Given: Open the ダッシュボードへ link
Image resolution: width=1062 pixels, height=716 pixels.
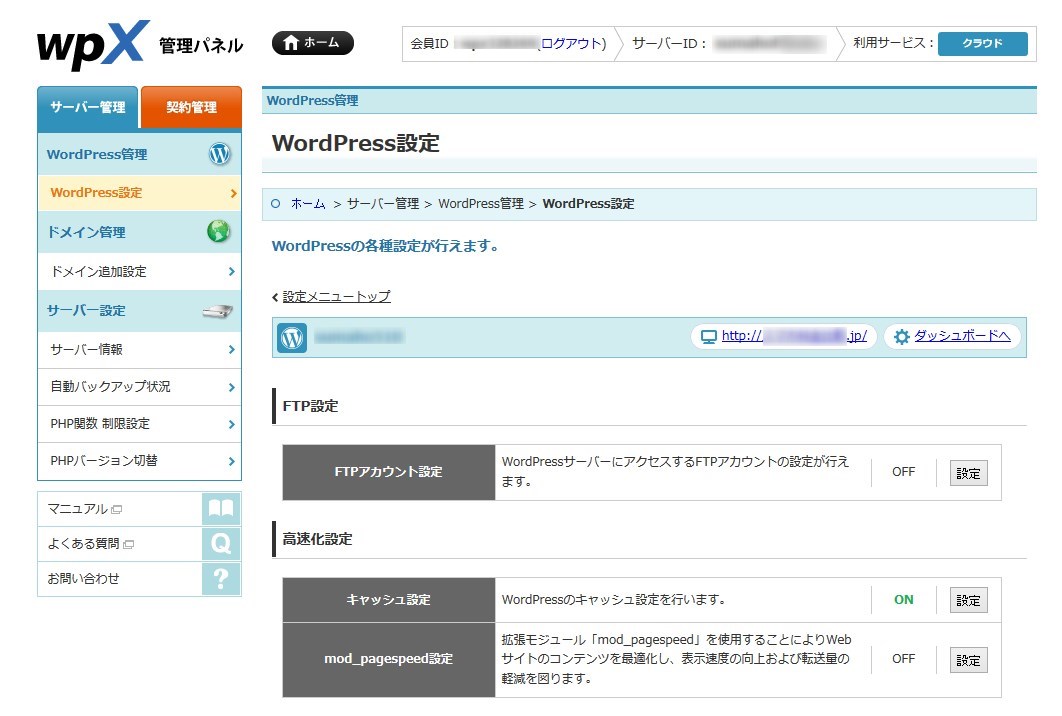Looking at the screenshot, I should coord(962,336).
